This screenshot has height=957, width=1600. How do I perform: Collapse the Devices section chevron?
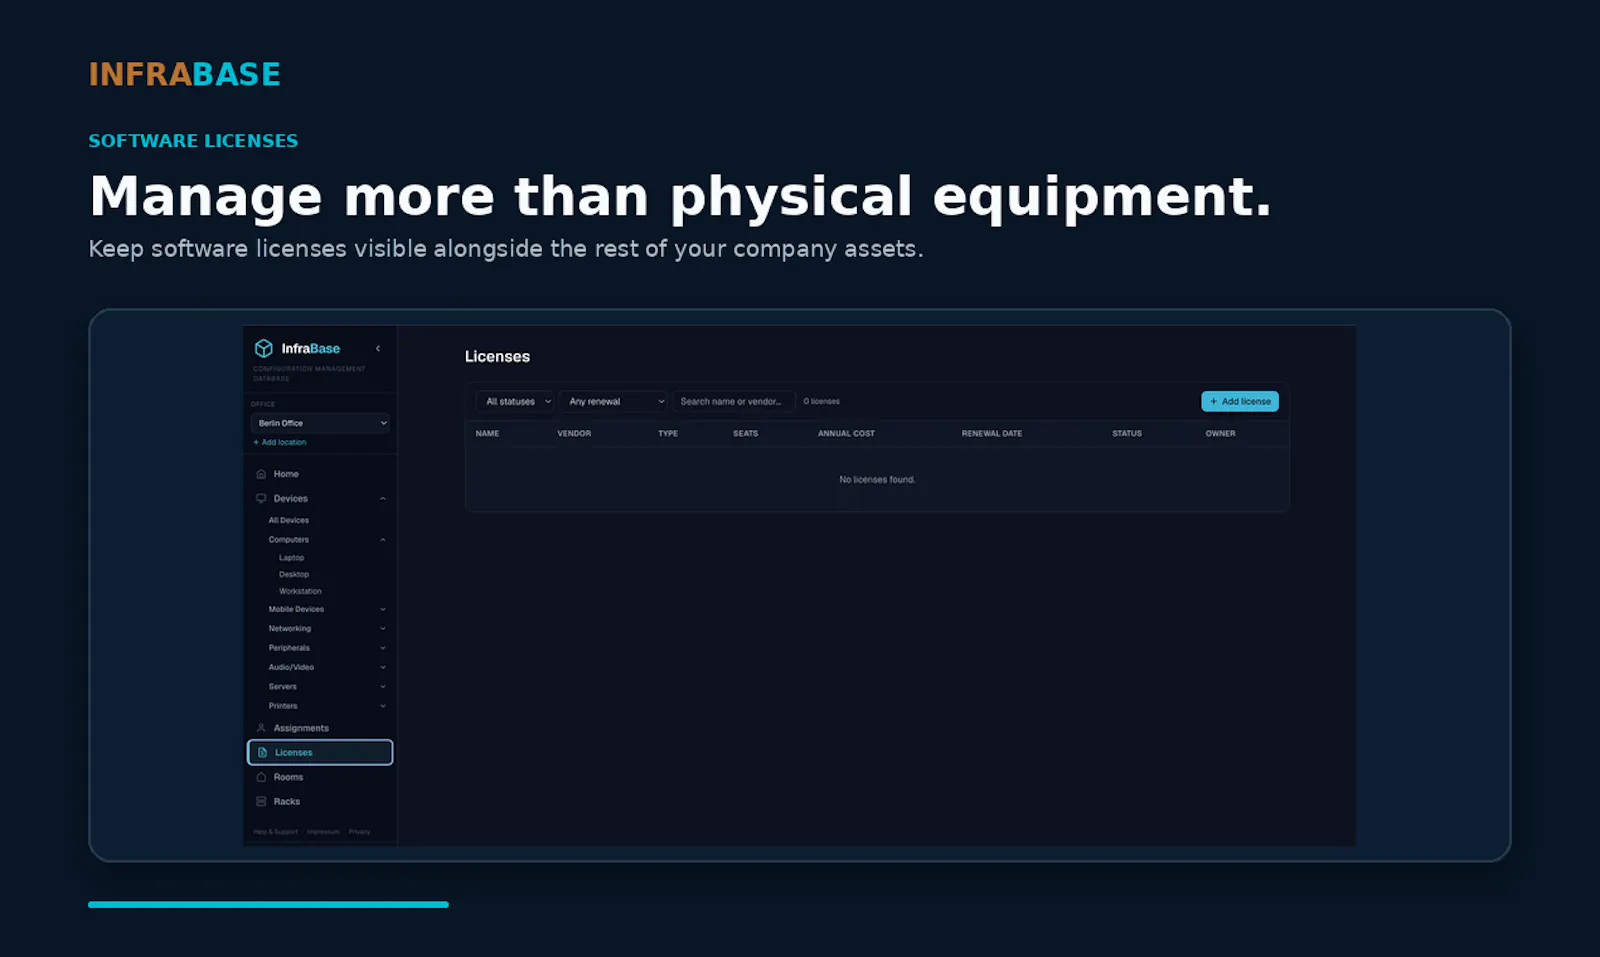pos(383,498)
